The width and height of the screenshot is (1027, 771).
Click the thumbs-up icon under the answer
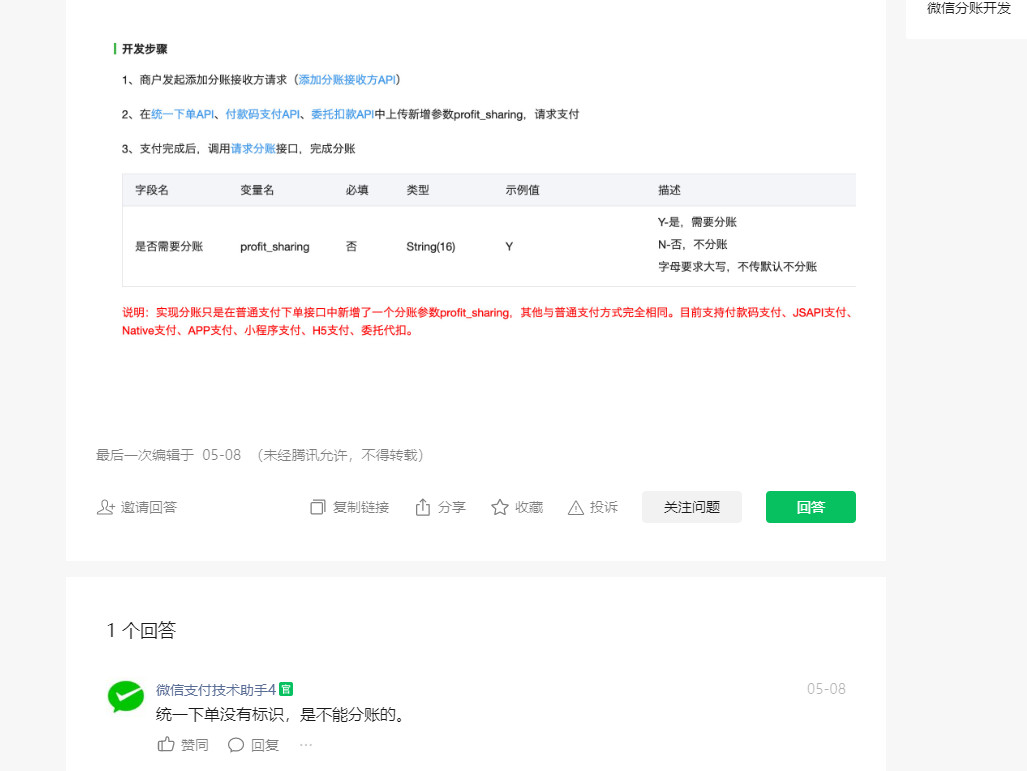pos(166,744)
